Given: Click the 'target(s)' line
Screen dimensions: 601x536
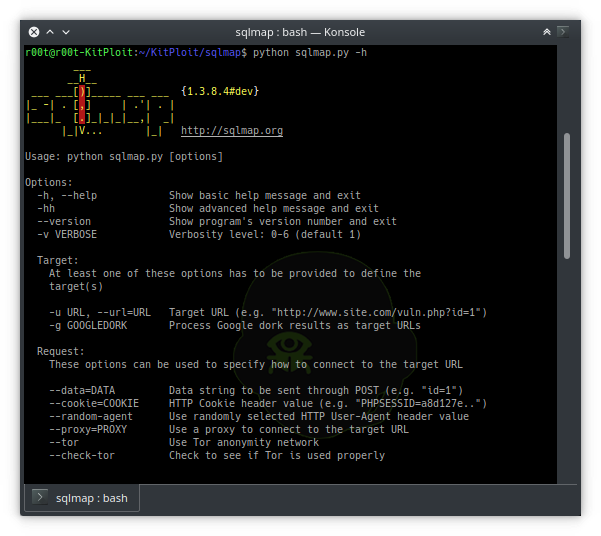Looking at the screenshot, I should (x=76, y=286).
